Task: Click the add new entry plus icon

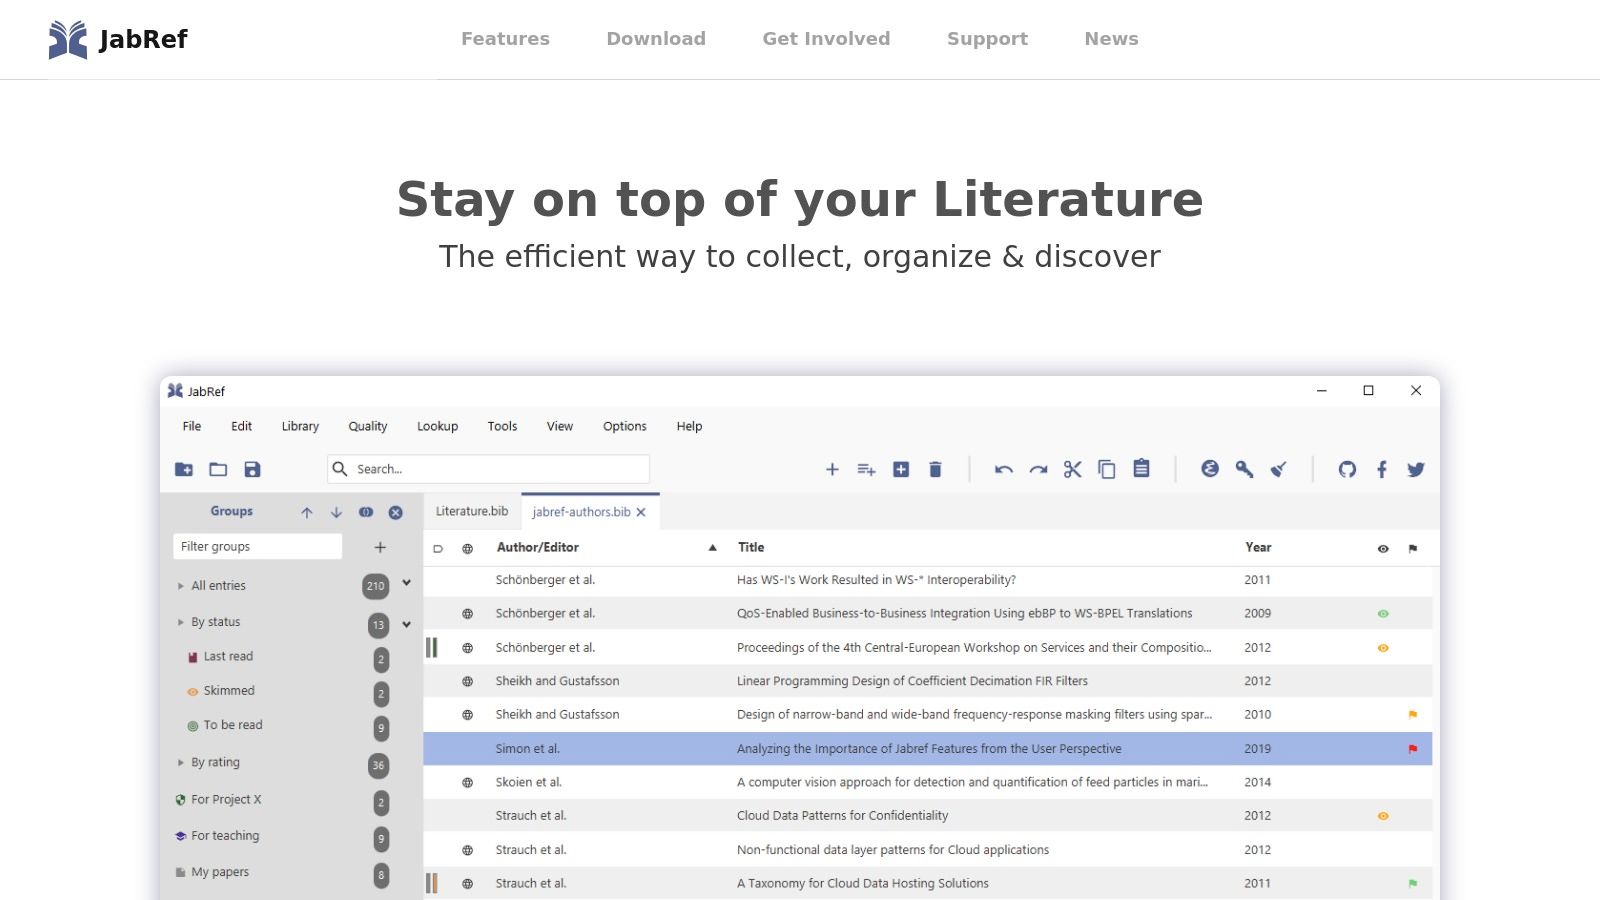Action: pyautogui.click(x=831, y=469)
